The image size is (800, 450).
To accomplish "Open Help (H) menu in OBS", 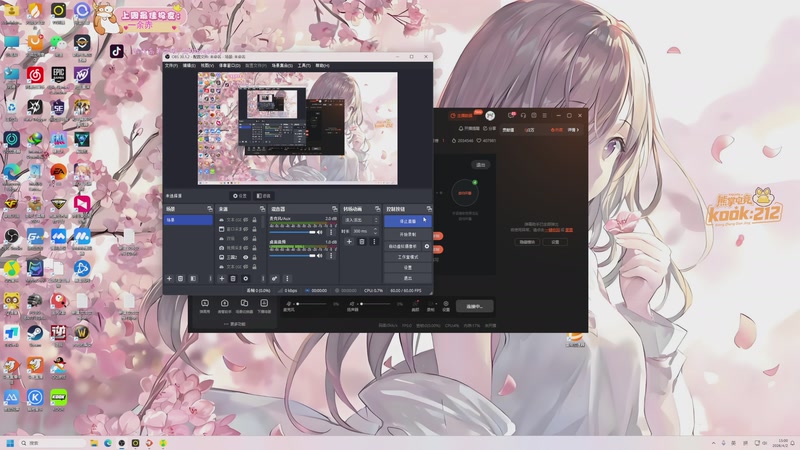I will coord(322,66).
